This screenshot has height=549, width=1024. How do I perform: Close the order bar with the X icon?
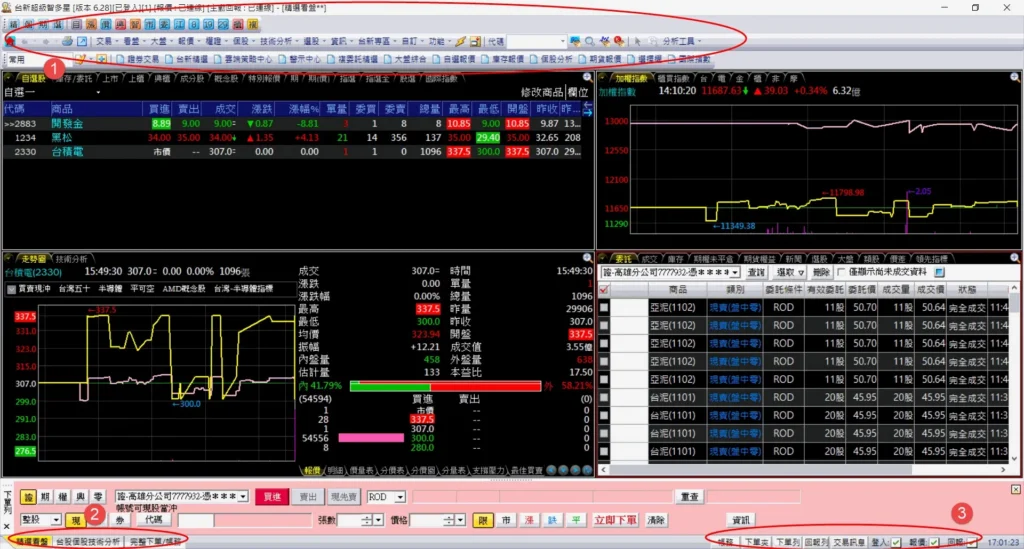click(x=1016, y=489)
